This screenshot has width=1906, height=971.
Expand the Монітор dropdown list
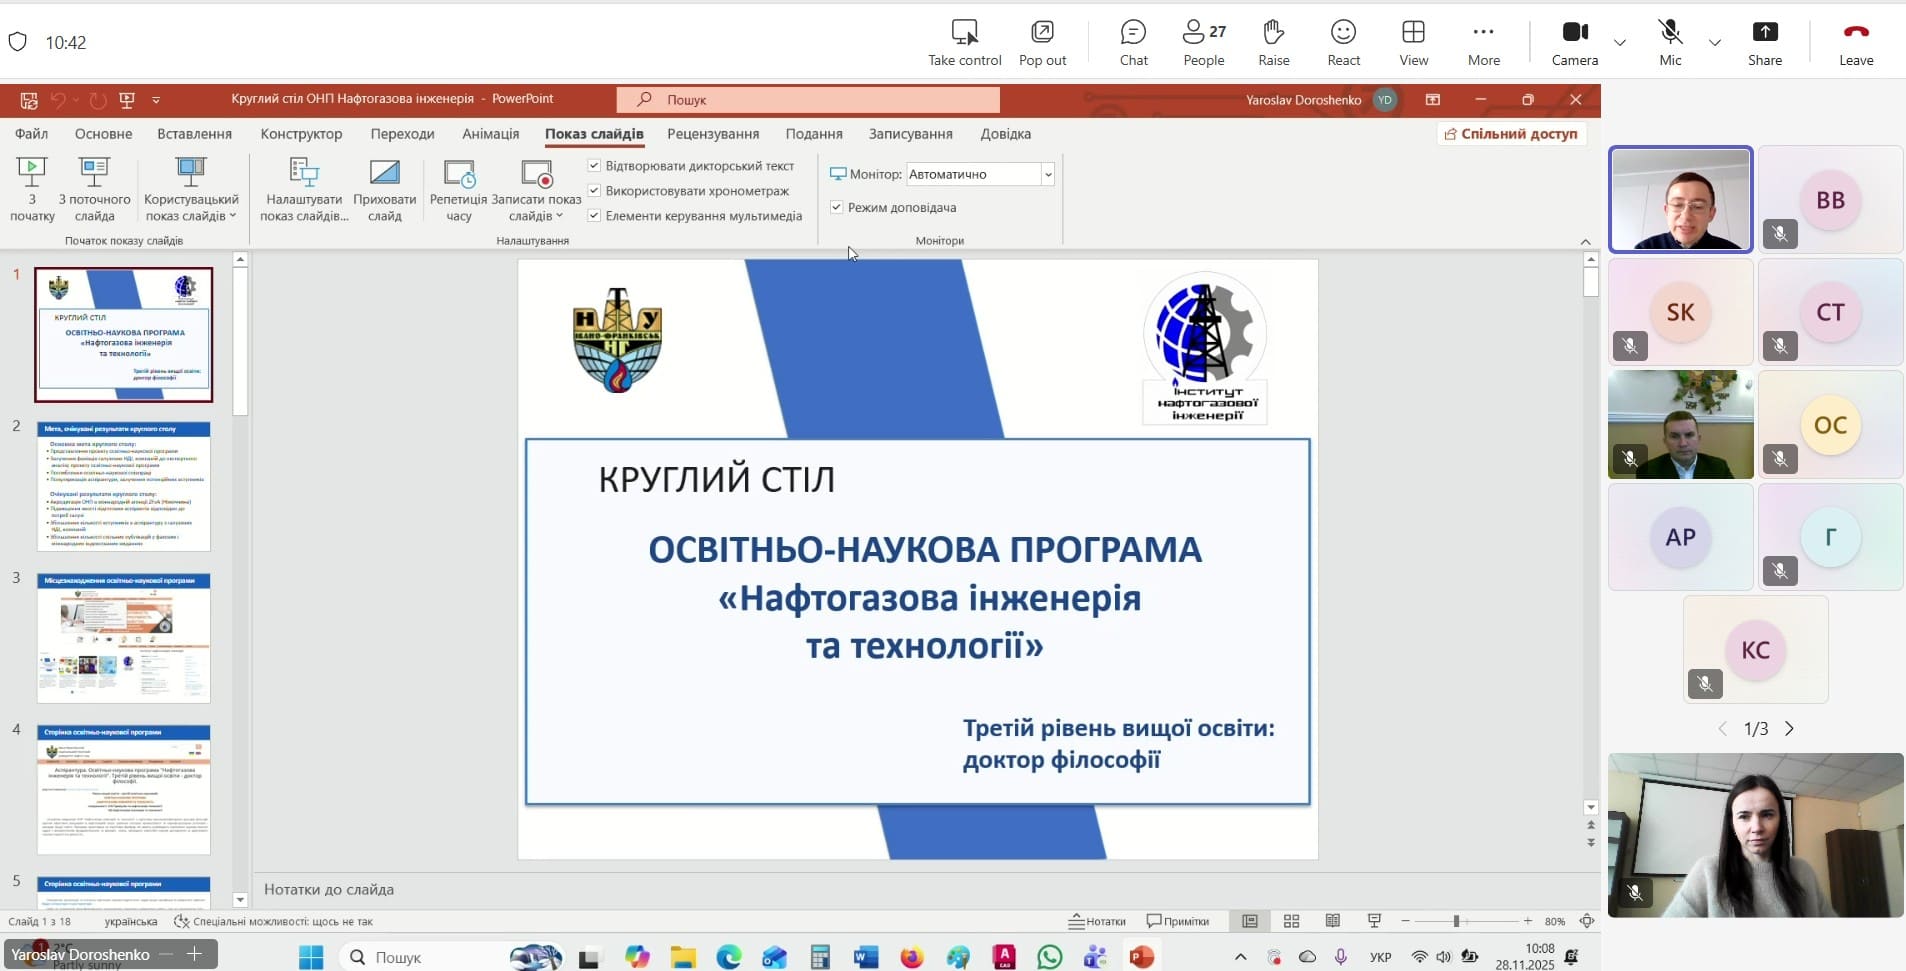1047,174
